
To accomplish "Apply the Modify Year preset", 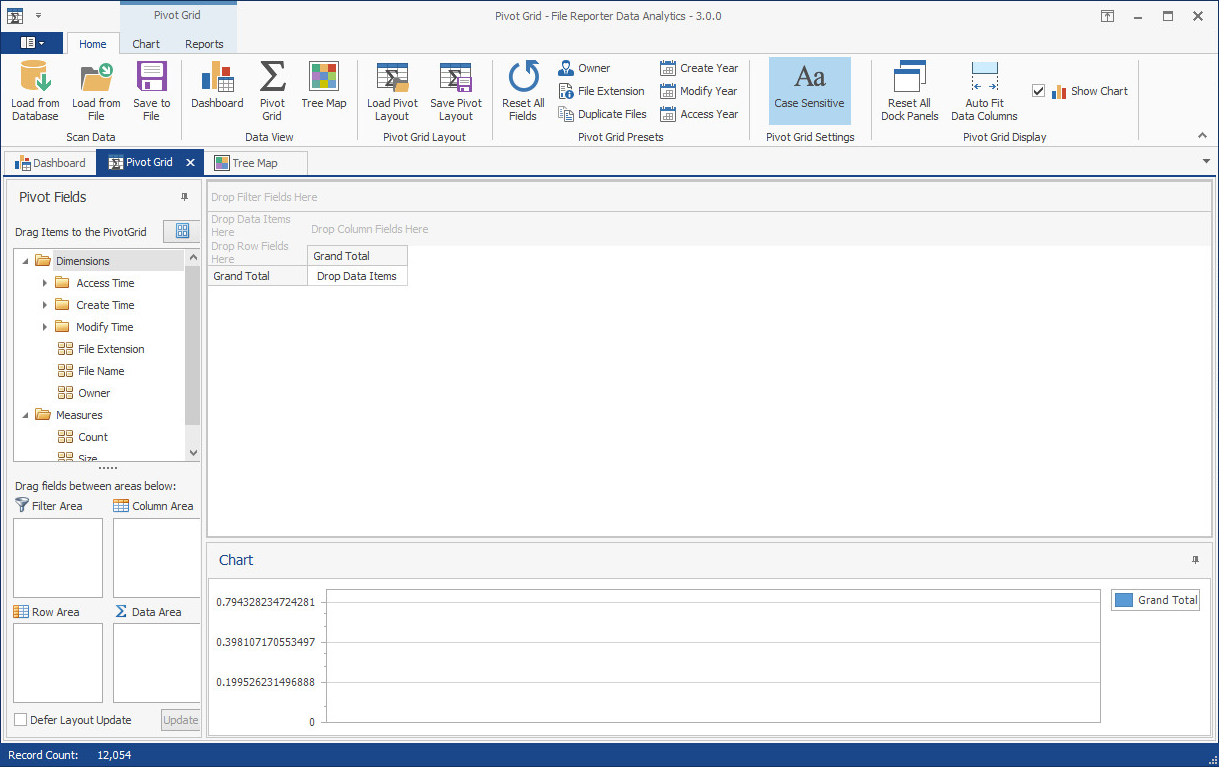I will click(699, 91).
